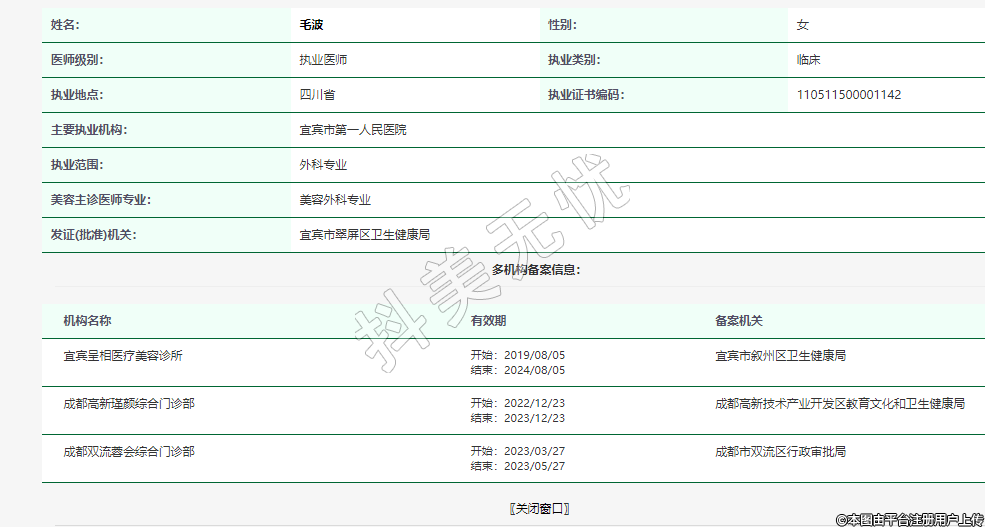The height and width of the screenshot is (527, 985).
Task: Click the name value 毛波
Action: (x=311, y=25)
